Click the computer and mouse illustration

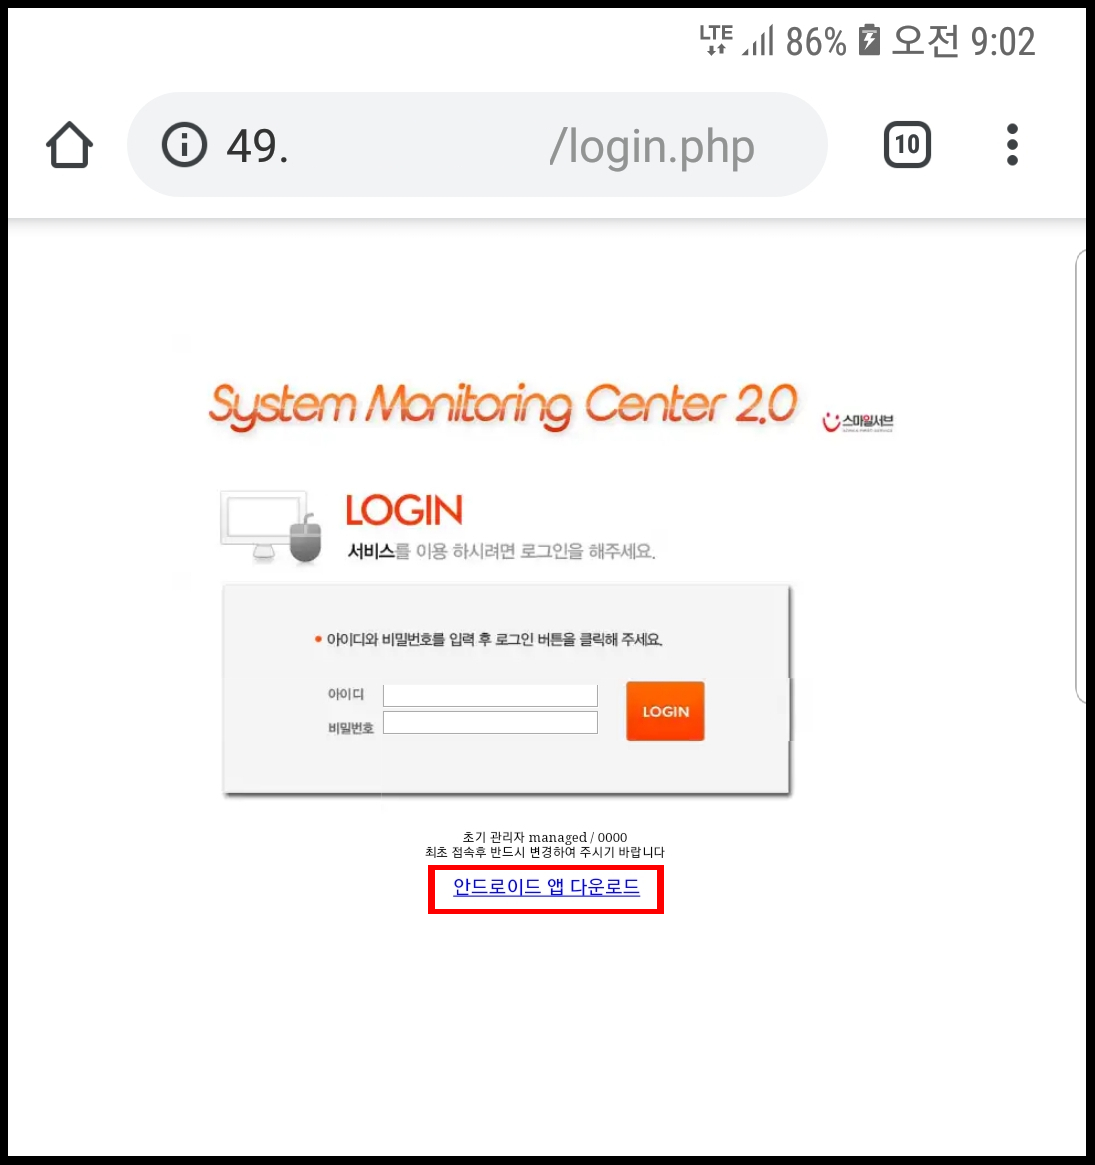click(271, 526)
